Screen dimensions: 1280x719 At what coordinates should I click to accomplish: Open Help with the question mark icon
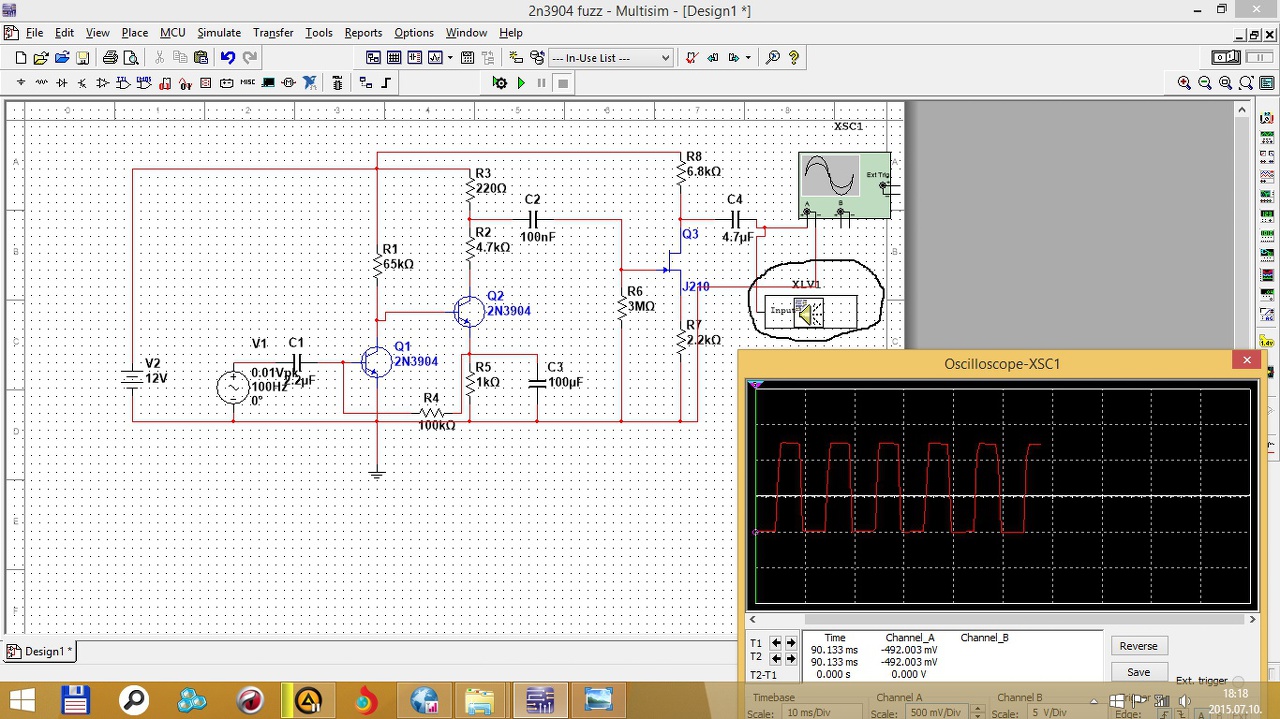pyautogui.click(x=794, y=58)
